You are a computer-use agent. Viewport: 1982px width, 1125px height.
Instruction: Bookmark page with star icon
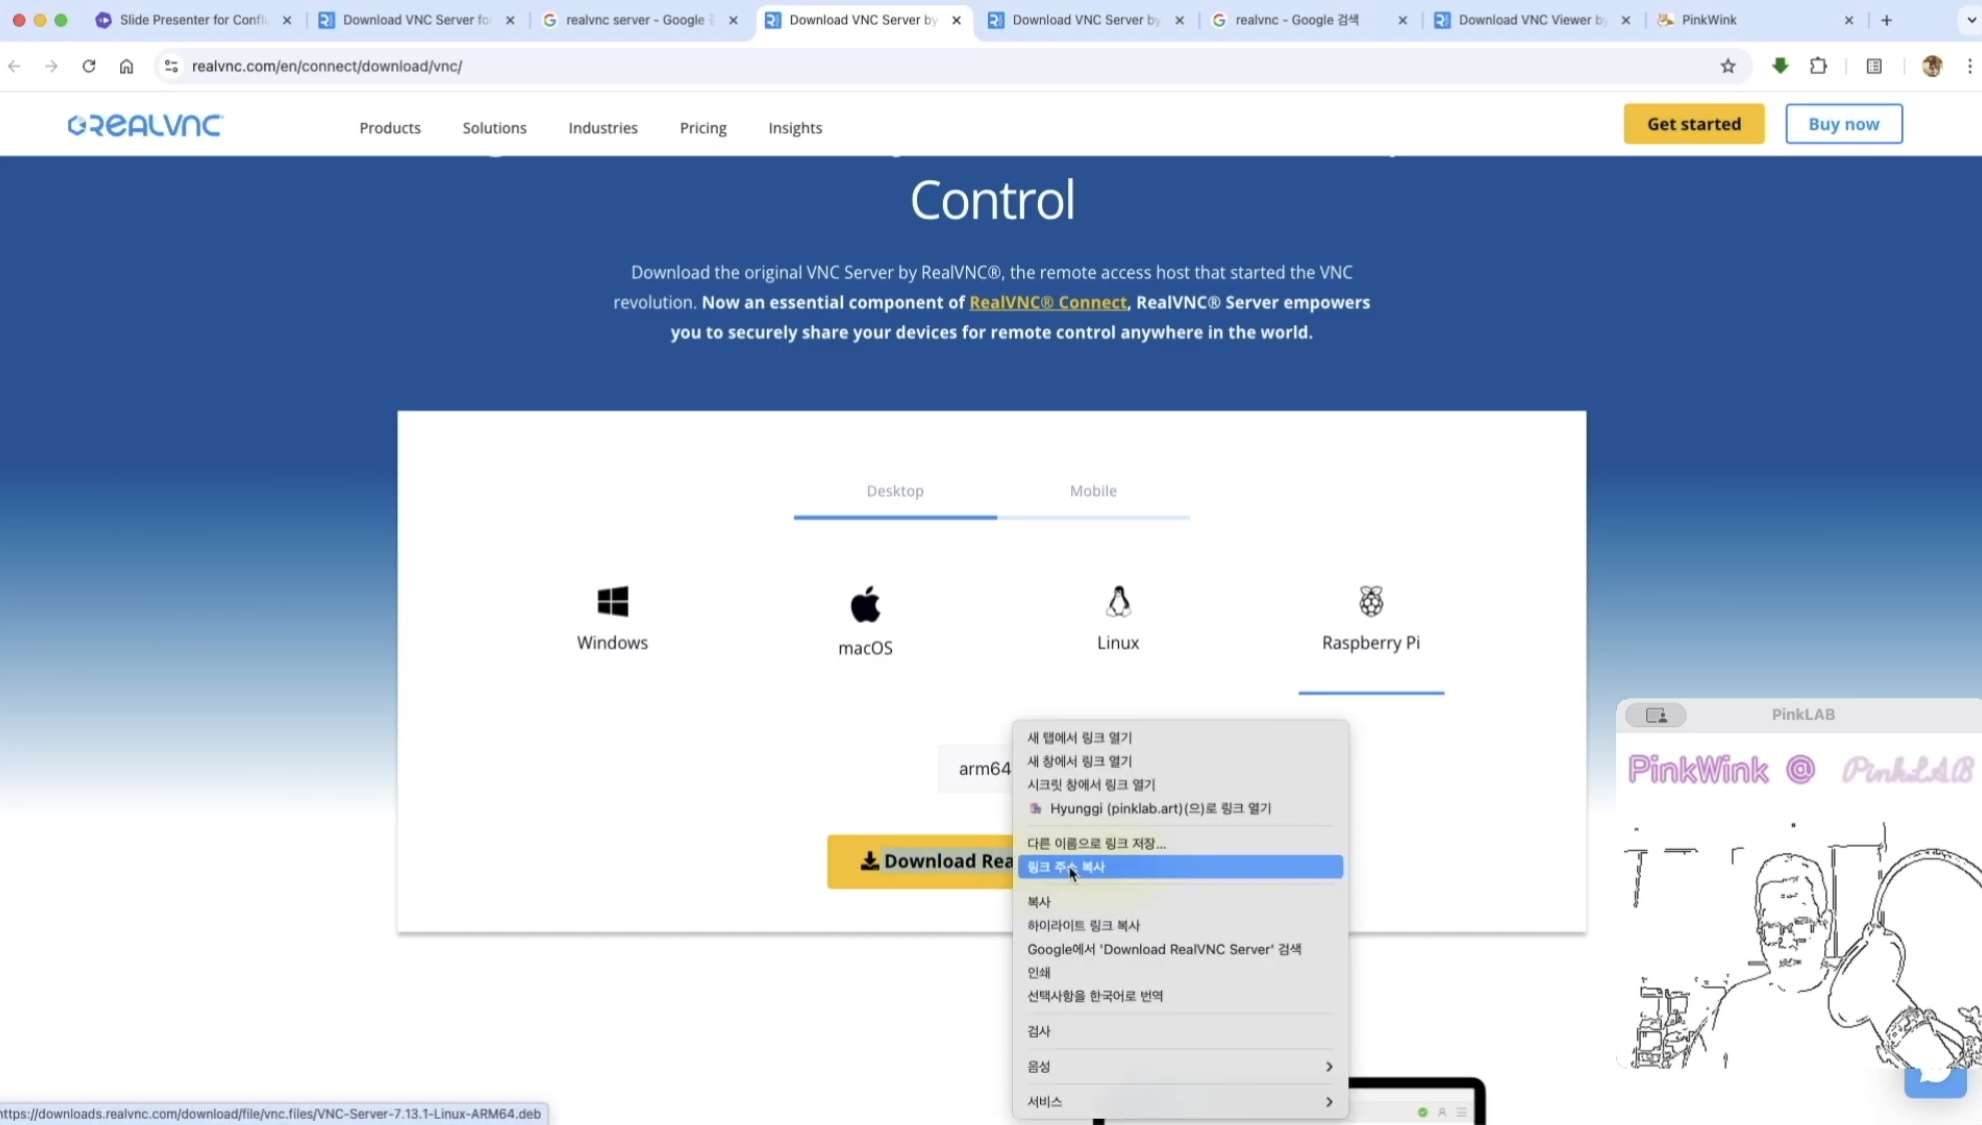coord(1728,66)
